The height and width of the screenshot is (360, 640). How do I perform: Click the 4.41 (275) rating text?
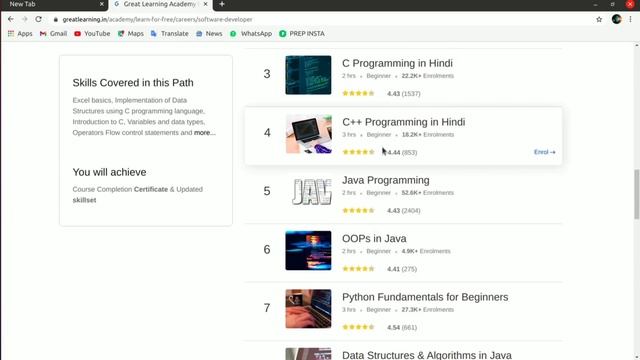(402, 269)
